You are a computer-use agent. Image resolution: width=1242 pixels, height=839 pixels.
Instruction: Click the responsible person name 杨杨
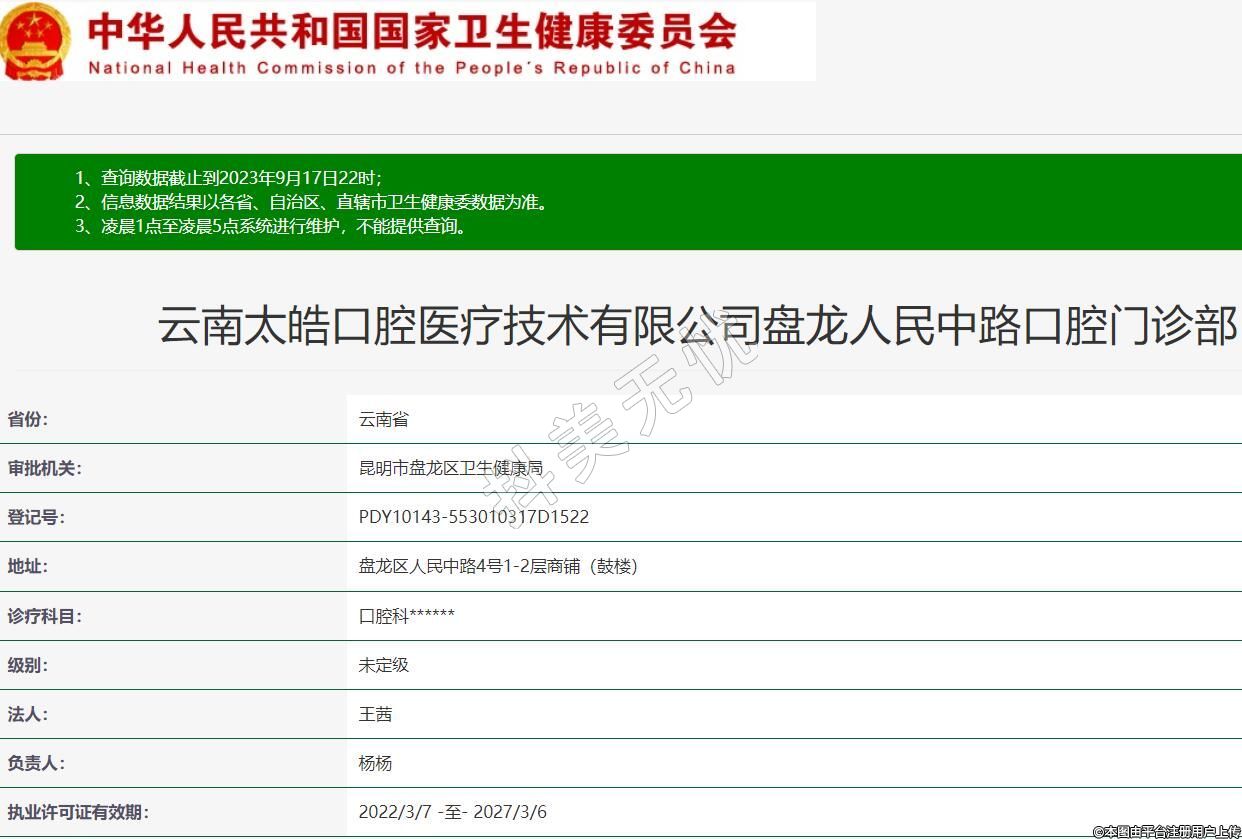coord(376,763)
